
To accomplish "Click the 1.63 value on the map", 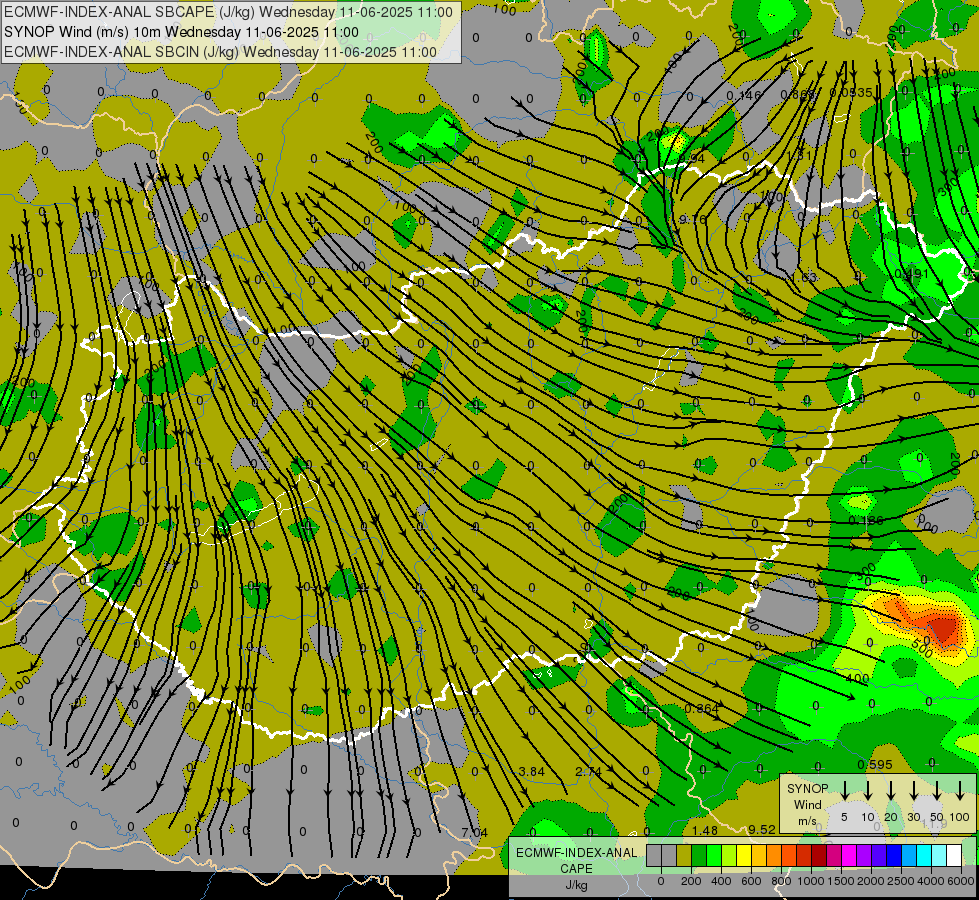I will click(x=804, y=277).
